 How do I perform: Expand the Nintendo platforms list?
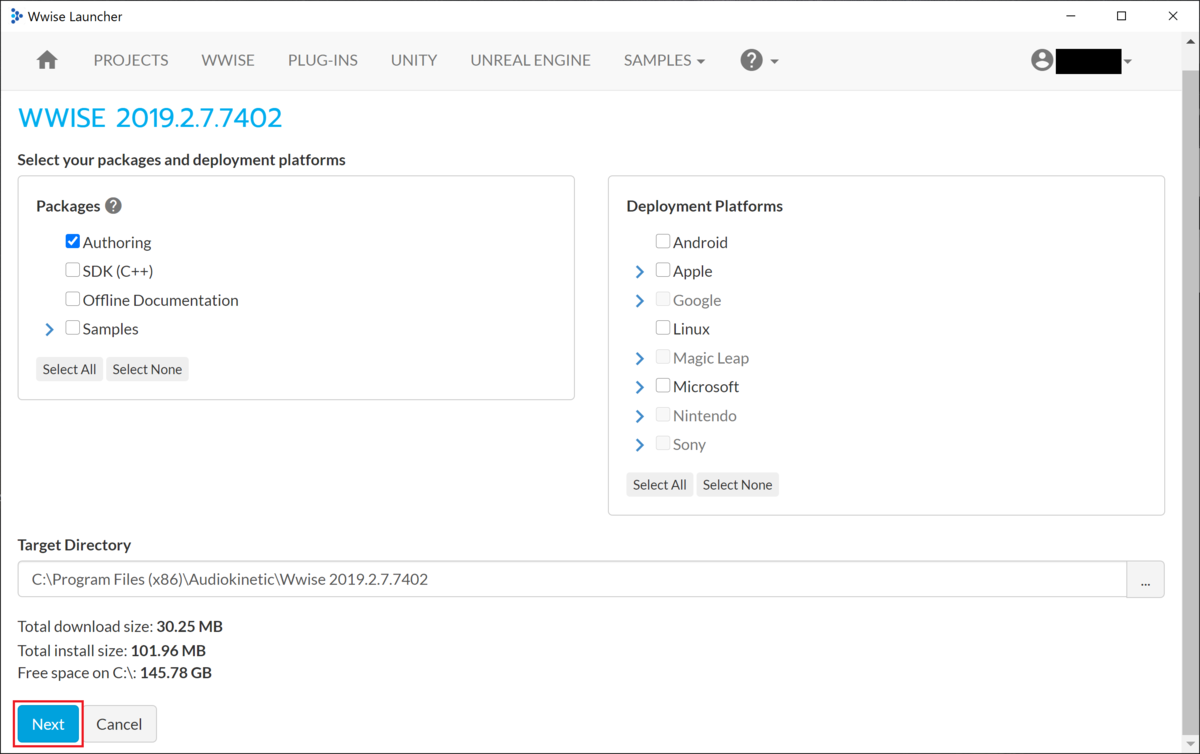(639, 416)
